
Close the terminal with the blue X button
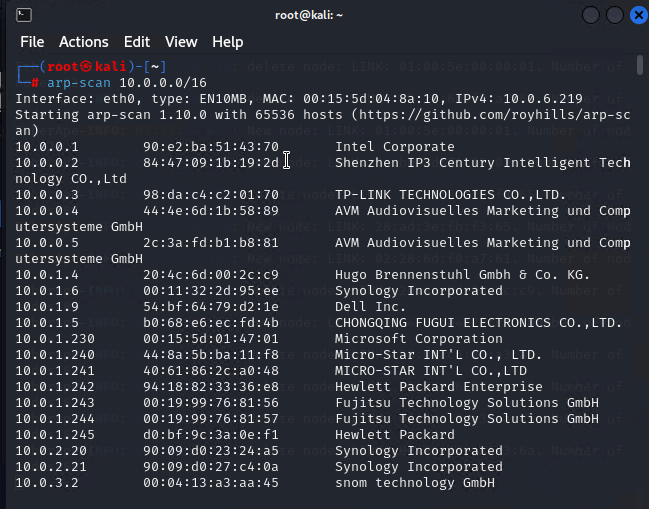639,16
